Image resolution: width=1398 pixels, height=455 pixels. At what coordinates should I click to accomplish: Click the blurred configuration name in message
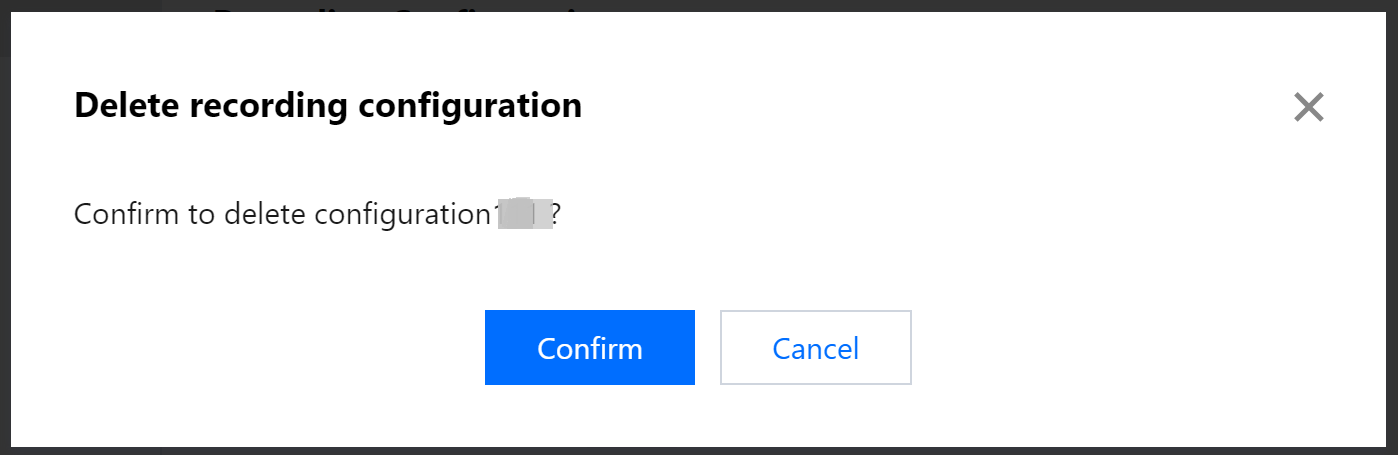527,214
